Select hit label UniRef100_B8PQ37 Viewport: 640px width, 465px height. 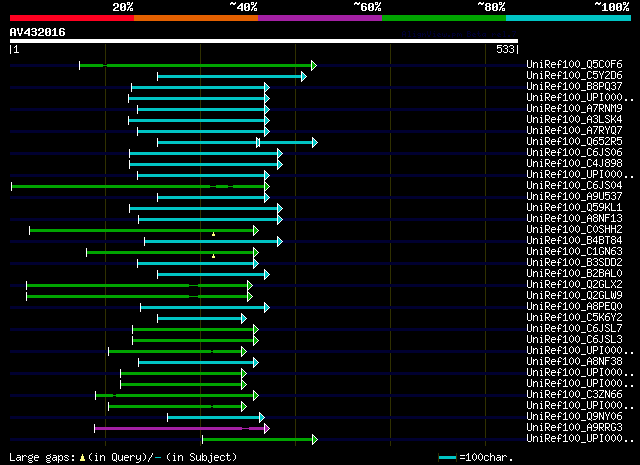point(574,86)
